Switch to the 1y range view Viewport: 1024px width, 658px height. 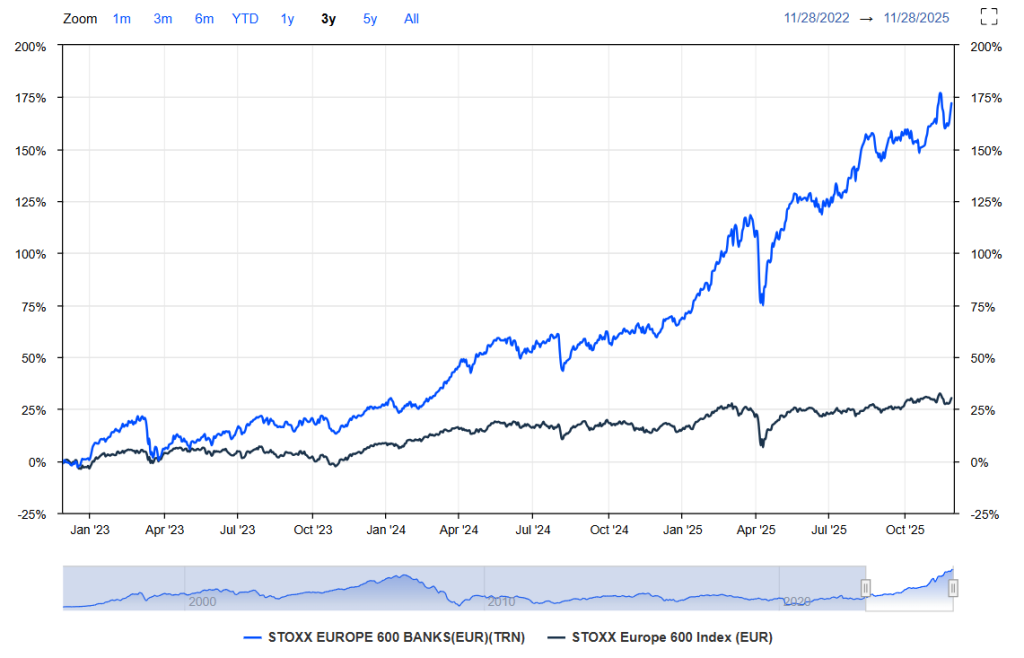click(x=287, y=18)
